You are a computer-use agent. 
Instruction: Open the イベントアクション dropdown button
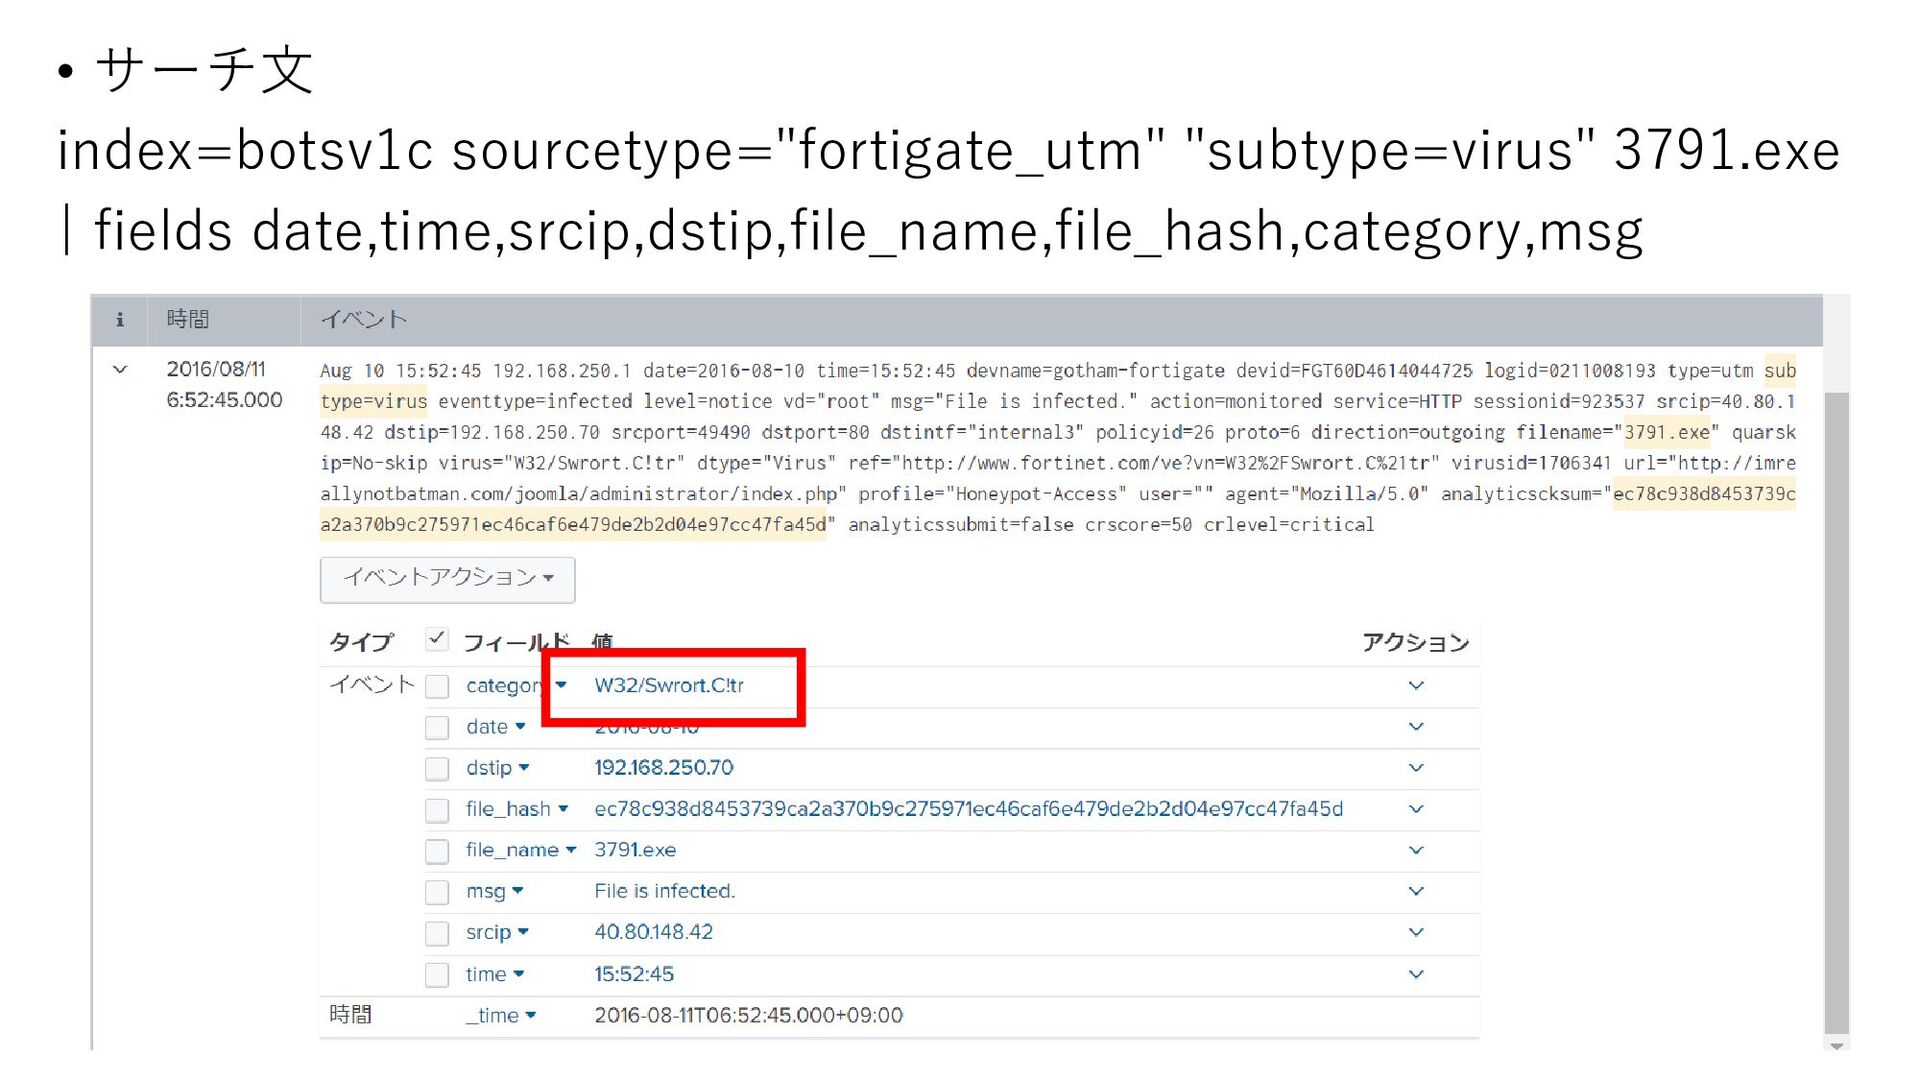click(447, 578)
